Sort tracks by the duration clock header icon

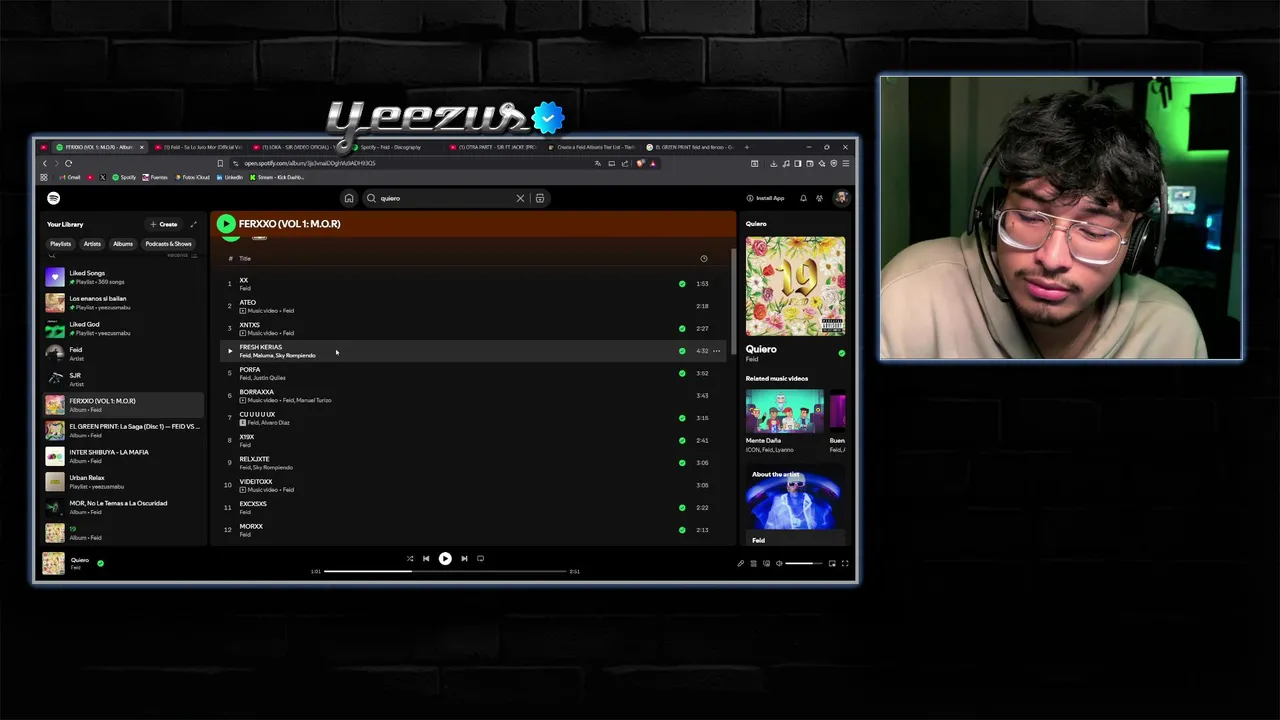point(704,259)
